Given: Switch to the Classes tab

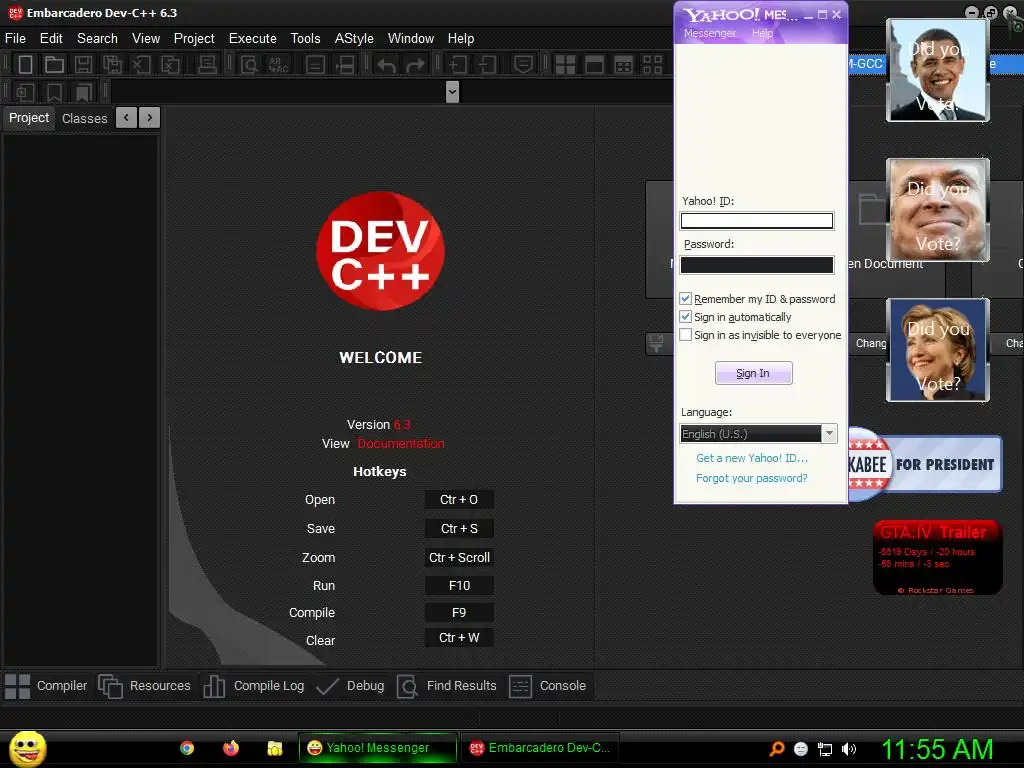Looking at the screenshot, I should [x=84, y=118].
